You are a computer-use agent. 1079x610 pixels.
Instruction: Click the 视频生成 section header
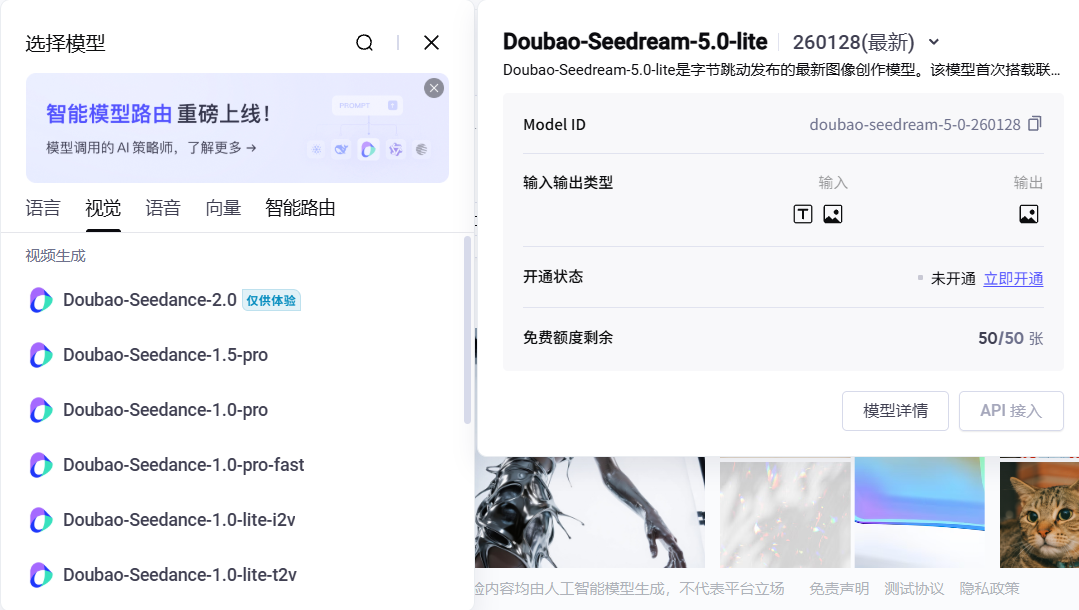click(x=56, y=256)
